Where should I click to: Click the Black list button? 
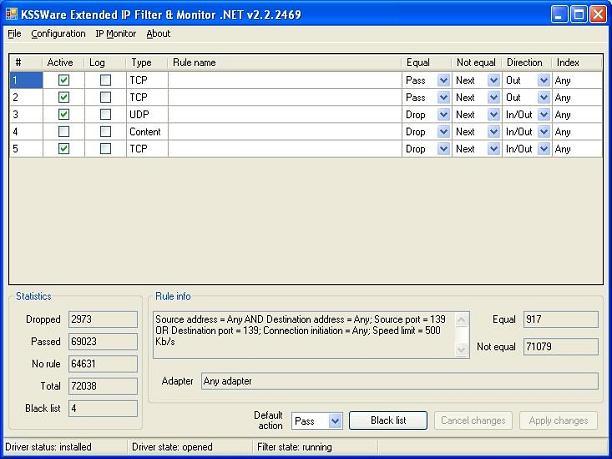click(388, 421)
